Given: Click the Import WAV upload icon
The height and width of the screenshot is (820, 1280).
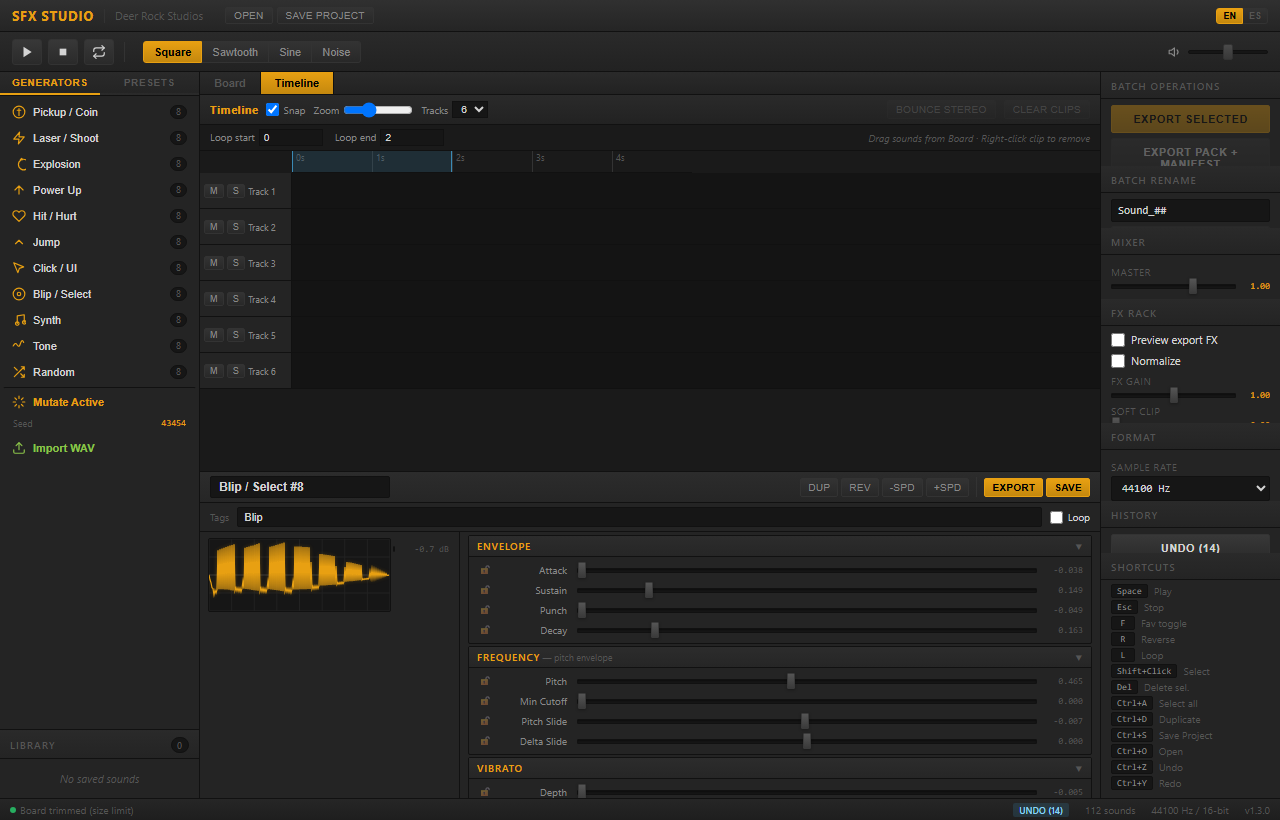Looking at the screenshot, I should tap(19, 448).
